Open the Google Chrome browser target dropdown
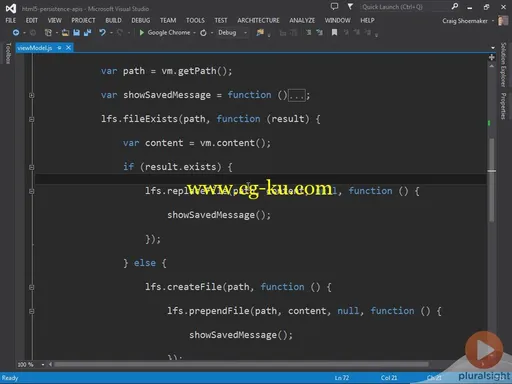Screen dimensions: 512x384 [194, 33]
